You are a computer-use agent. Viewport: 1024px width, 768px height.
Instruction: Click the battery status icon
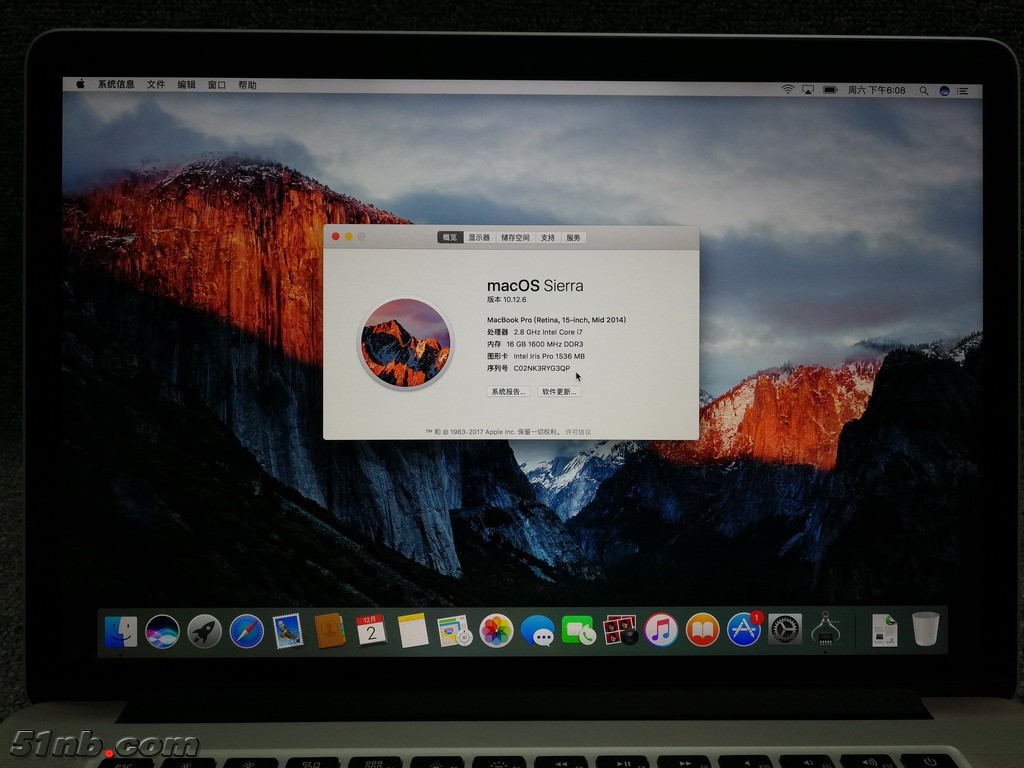830,89
